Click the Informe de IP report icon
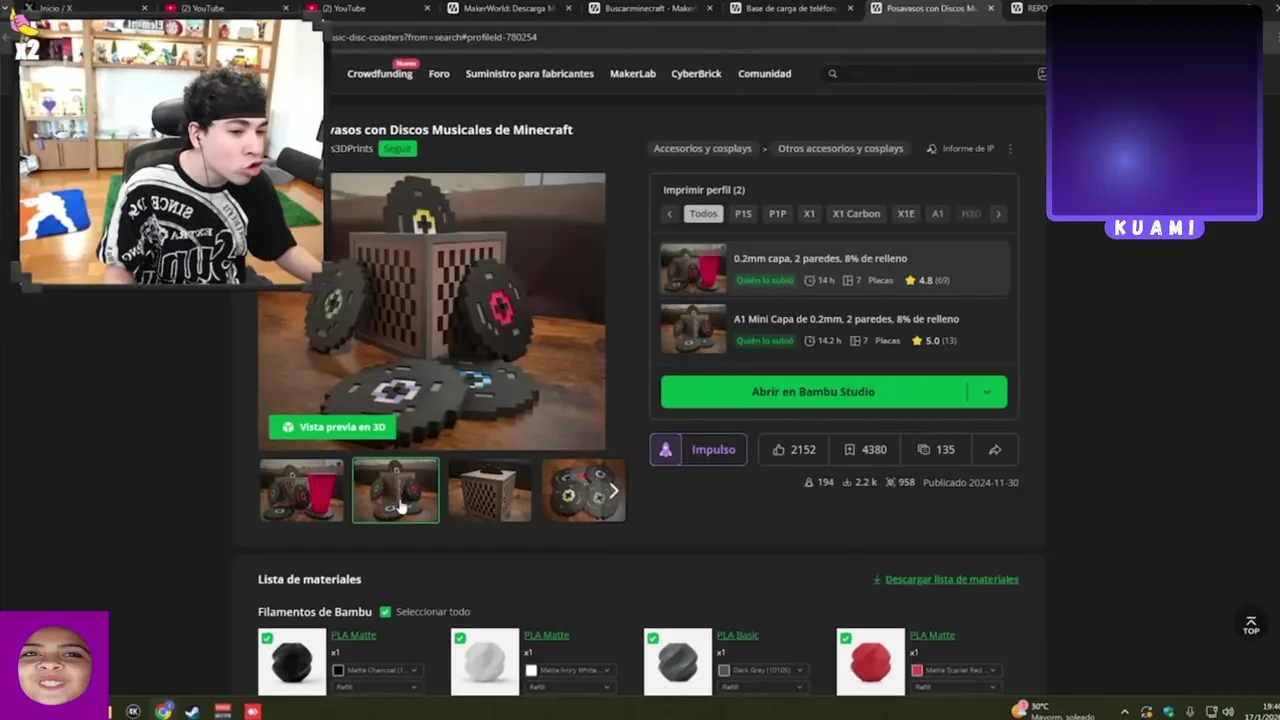Screen dimensions: 1280x720 tap(932, 149)
